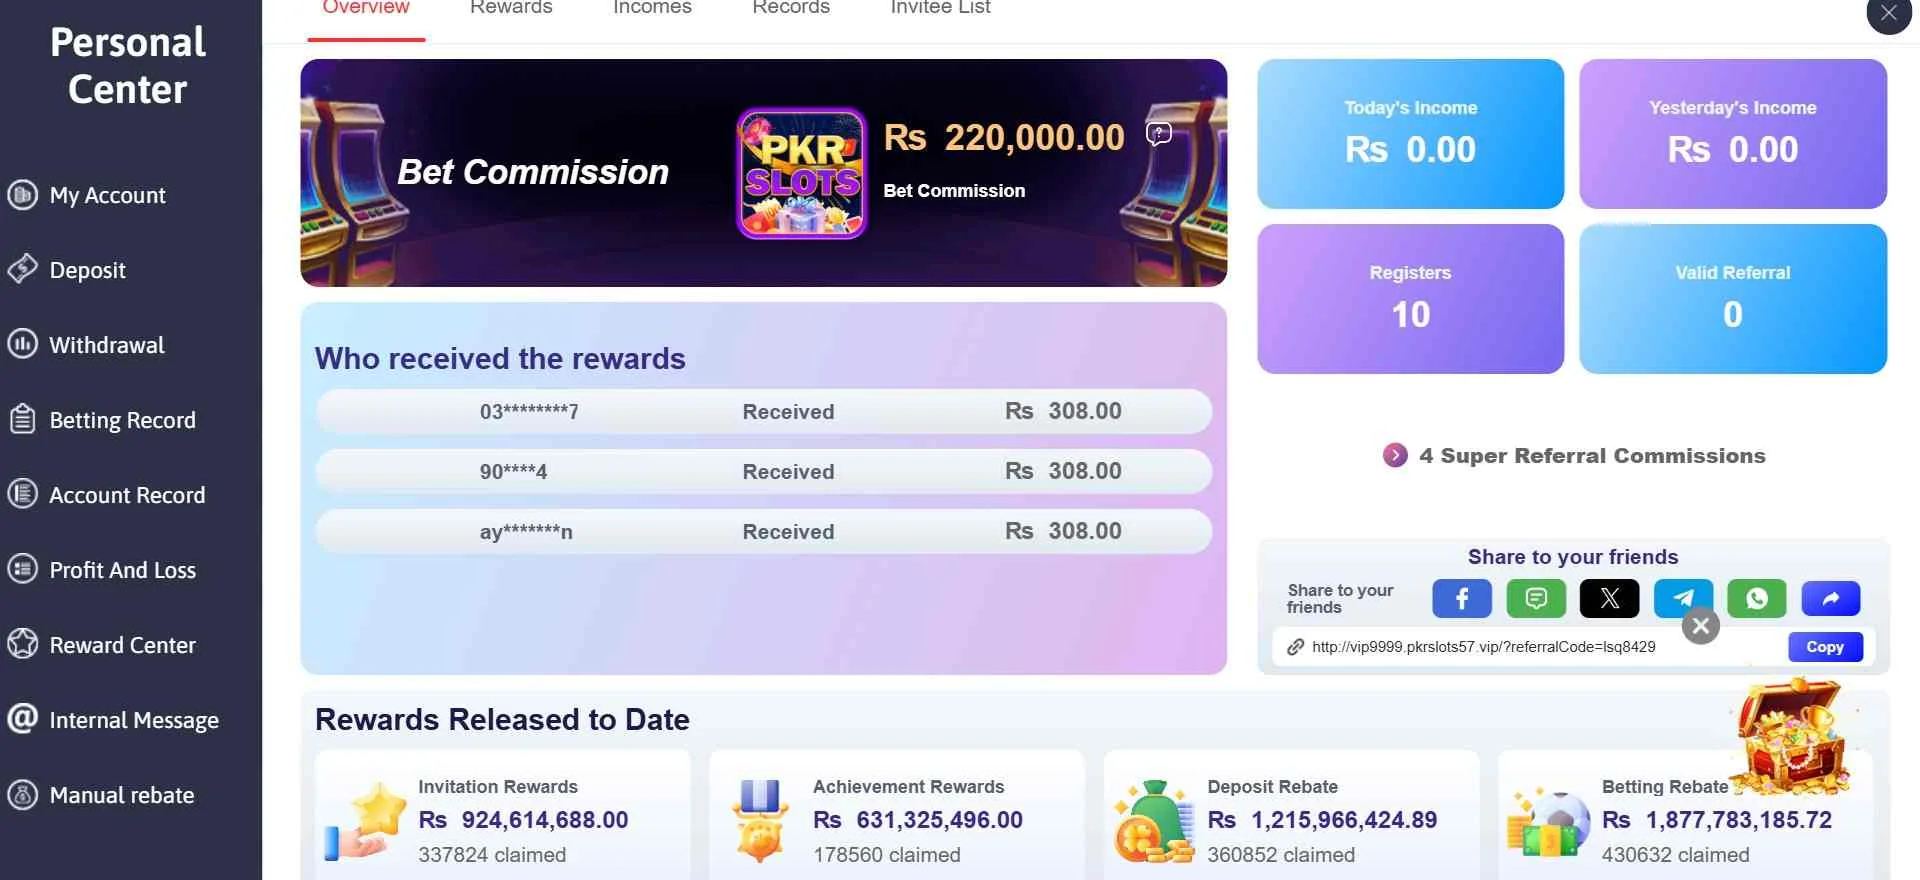Dismiss the gray X circle near referral link
The width and height of the screenshot is (1920, 880).
point(1700,627)
